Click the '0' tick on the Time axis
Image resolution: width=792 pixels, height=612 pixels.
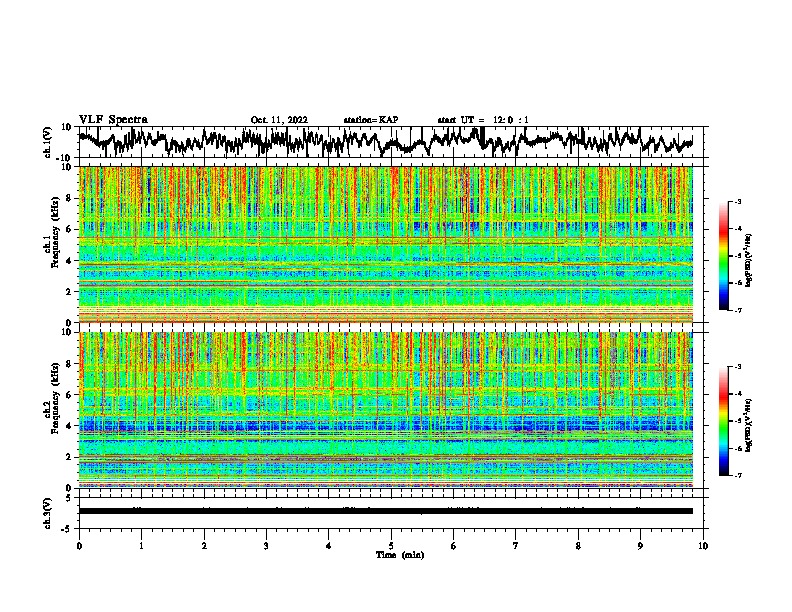[79, 546]
